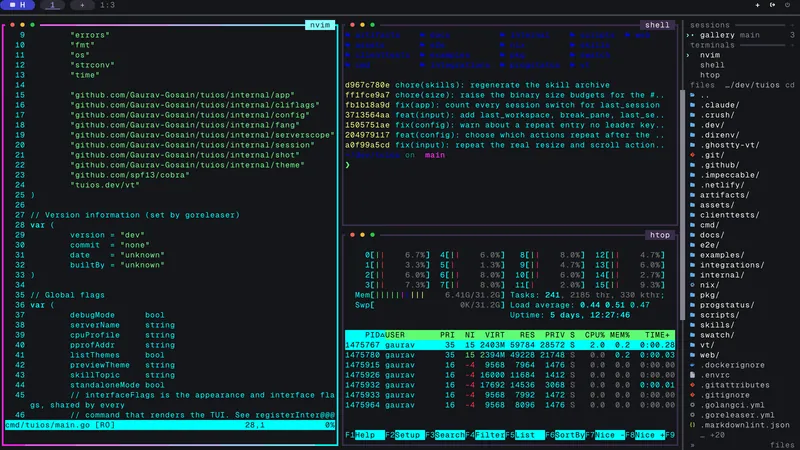The height and width of the screenshot is (450, 800).
Task: Open the .ghostty-vt/ folder icon
Action: (692, 145)
